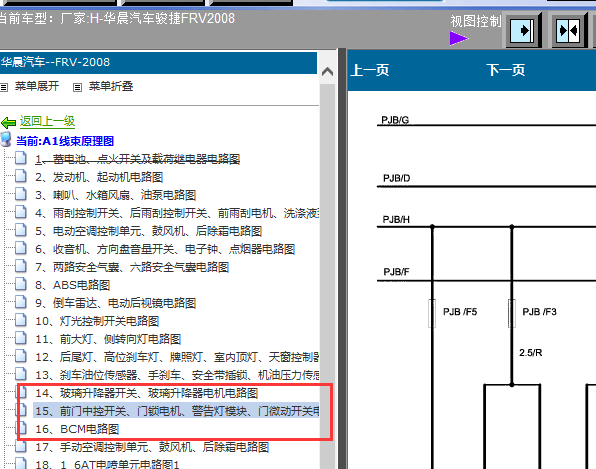This screenshot has width=596, height=469.
Task: Open 8、ABS电路图
Action: (x=73, y=285)
